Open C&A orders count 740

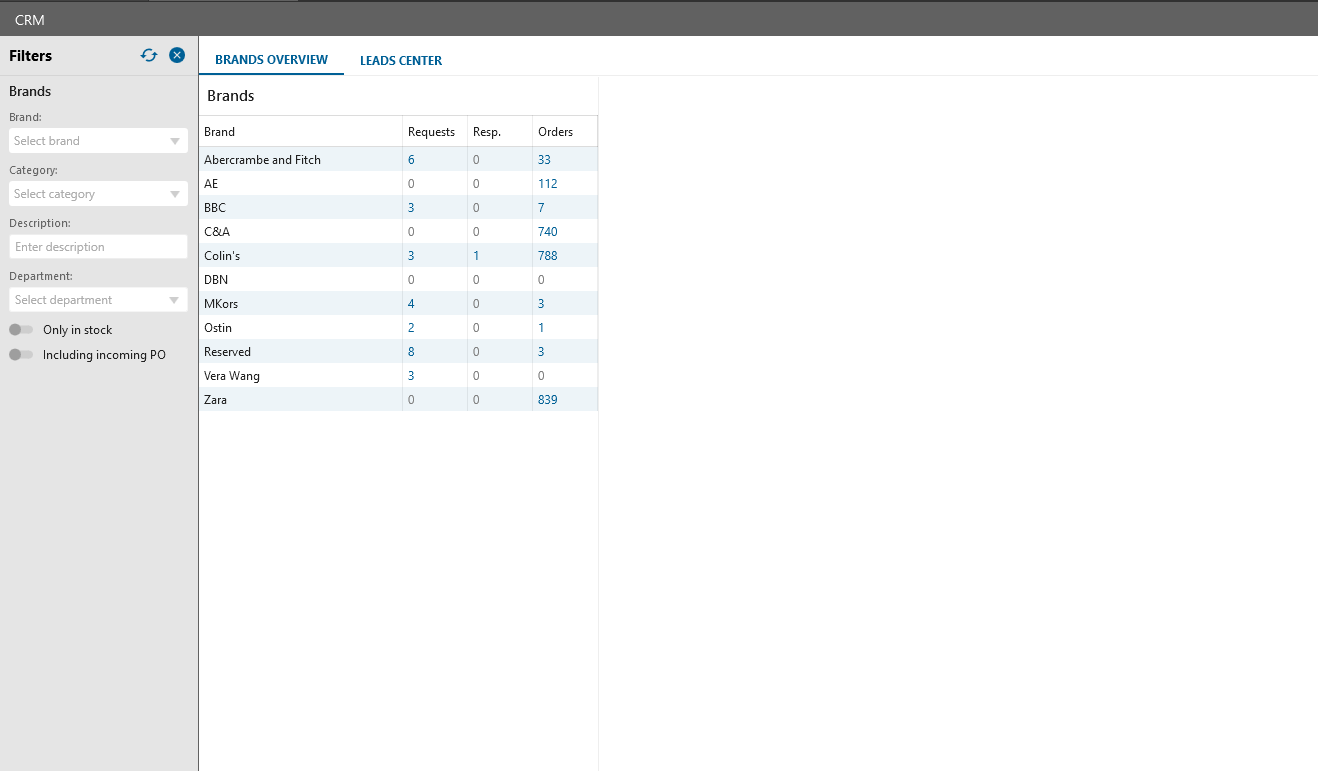(548, 232)
